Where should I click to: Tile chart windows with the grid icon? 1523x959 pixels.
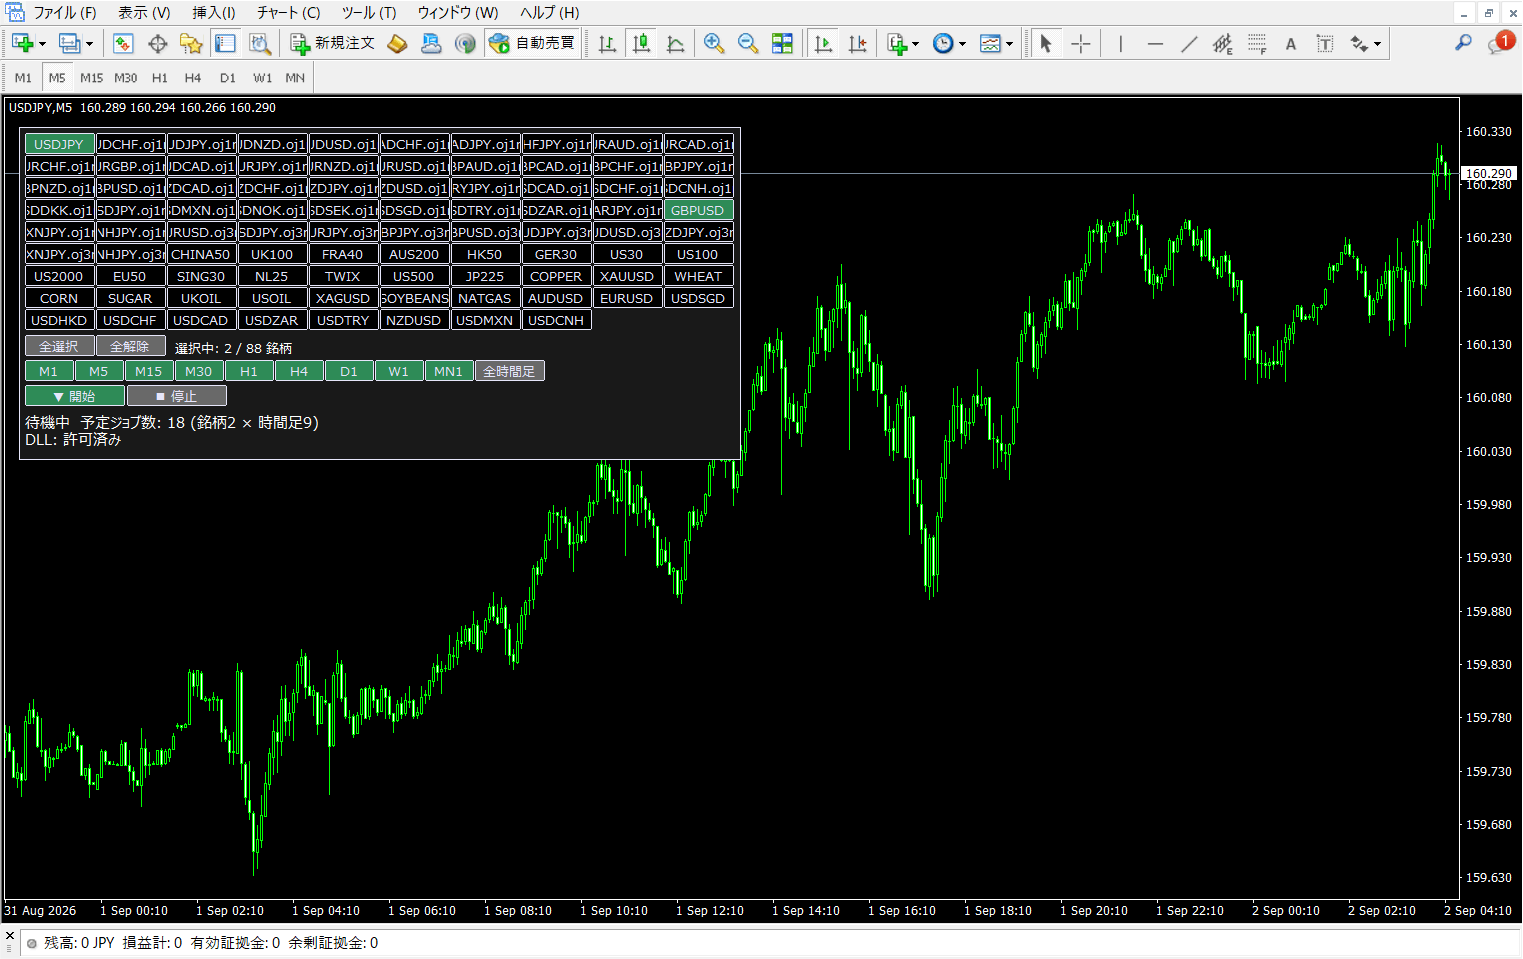[x=782, y=43]
